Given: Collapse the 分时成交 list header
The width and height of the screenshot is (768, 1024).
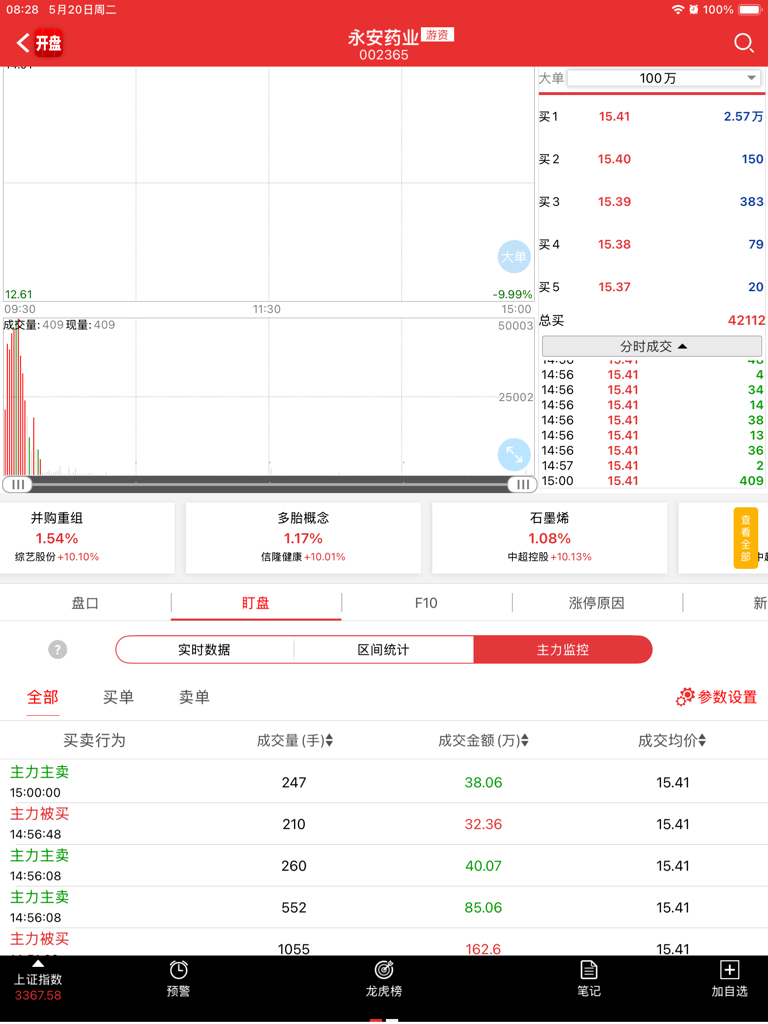Looking at the screenshot, I should 652,346.
